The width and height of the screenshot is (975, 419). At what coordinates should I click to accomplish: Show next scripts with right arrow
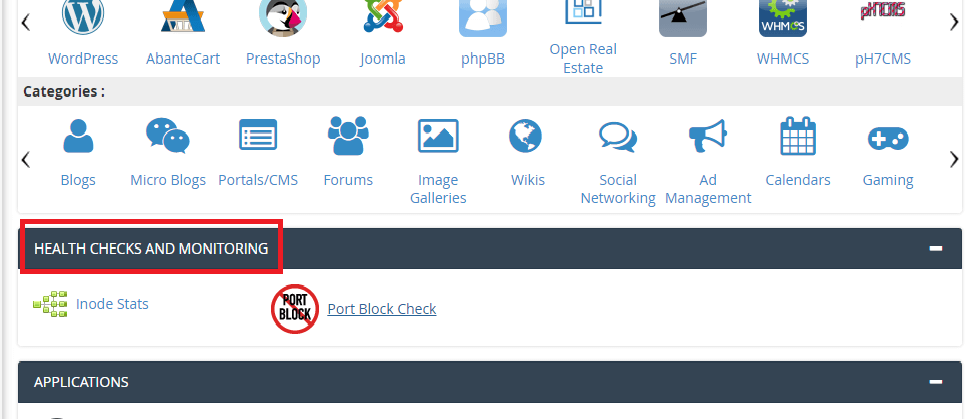(x=954, y=23)
